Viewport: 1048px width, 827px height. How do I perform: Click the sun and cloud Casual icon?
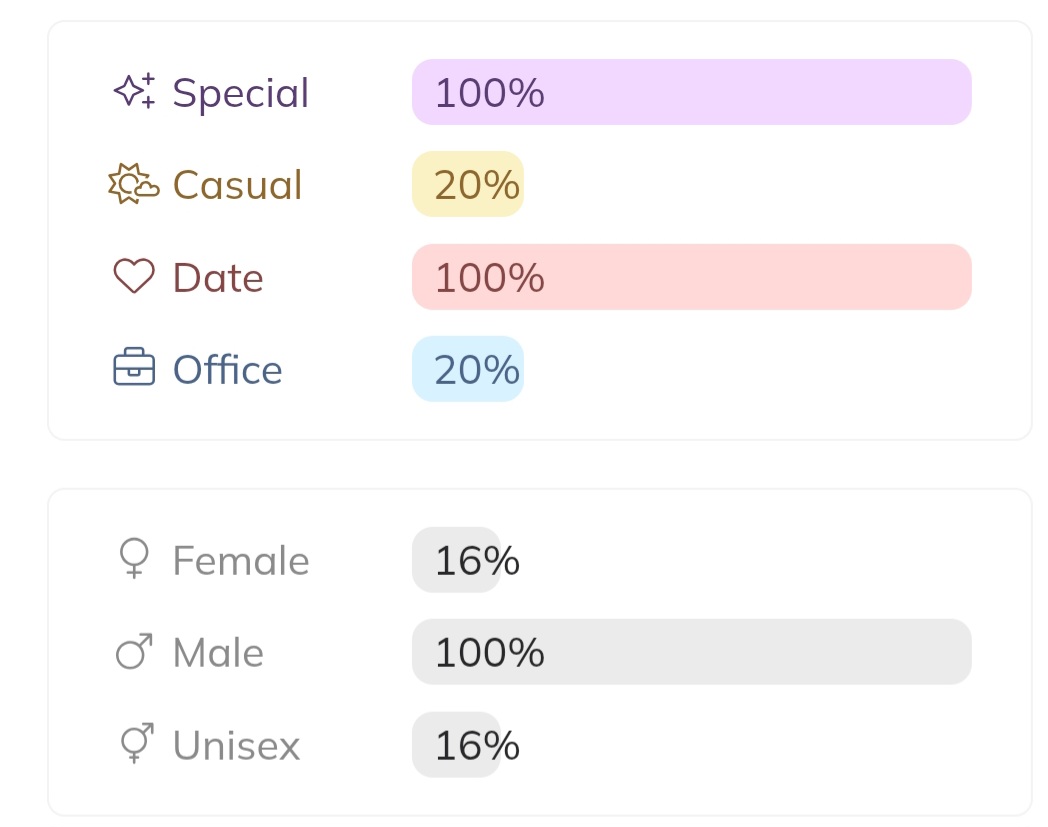134,185
